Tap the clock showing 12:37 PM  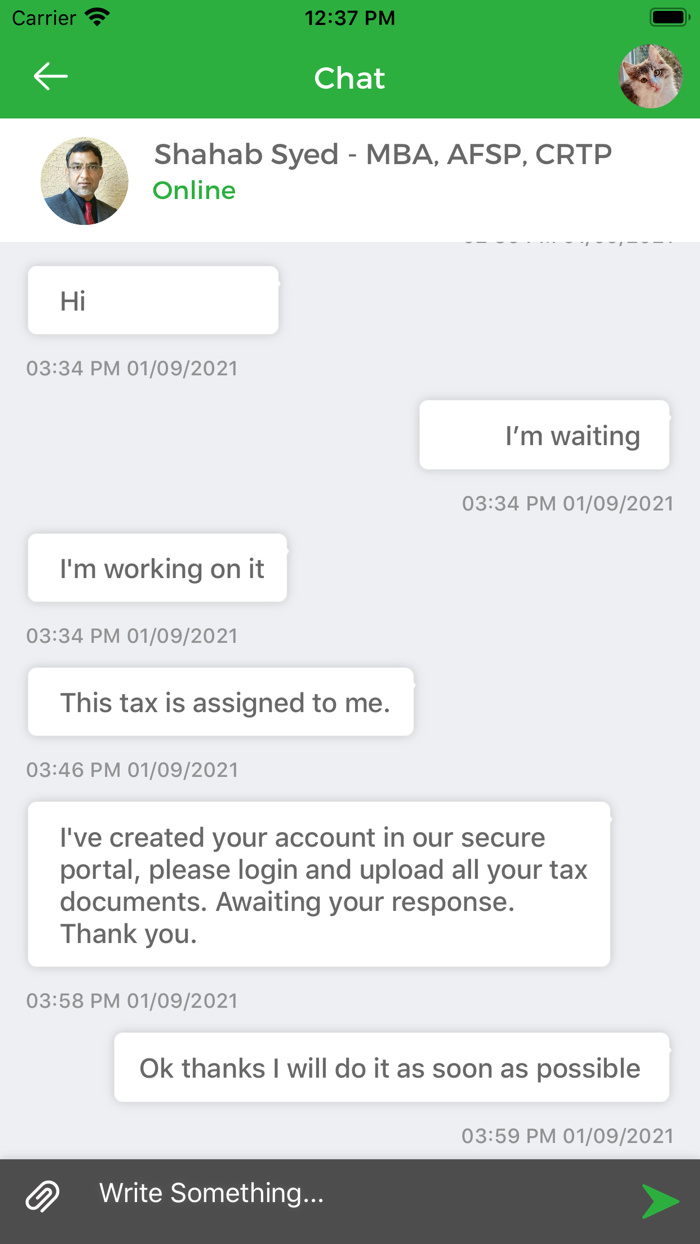(x=349, y=17)
